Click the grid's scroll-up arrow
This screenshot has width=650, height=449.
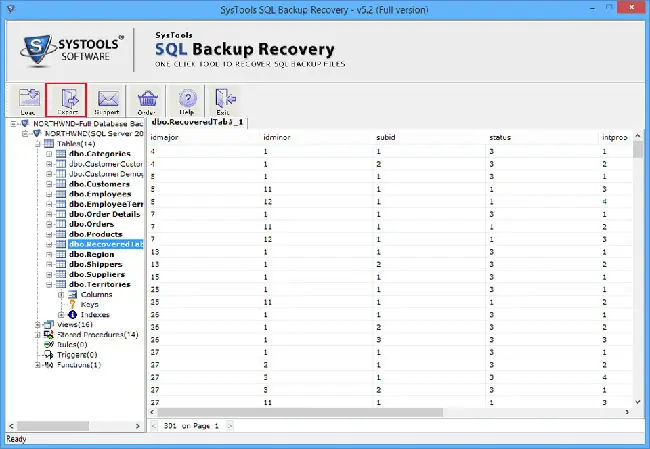(x=638, y=136)
